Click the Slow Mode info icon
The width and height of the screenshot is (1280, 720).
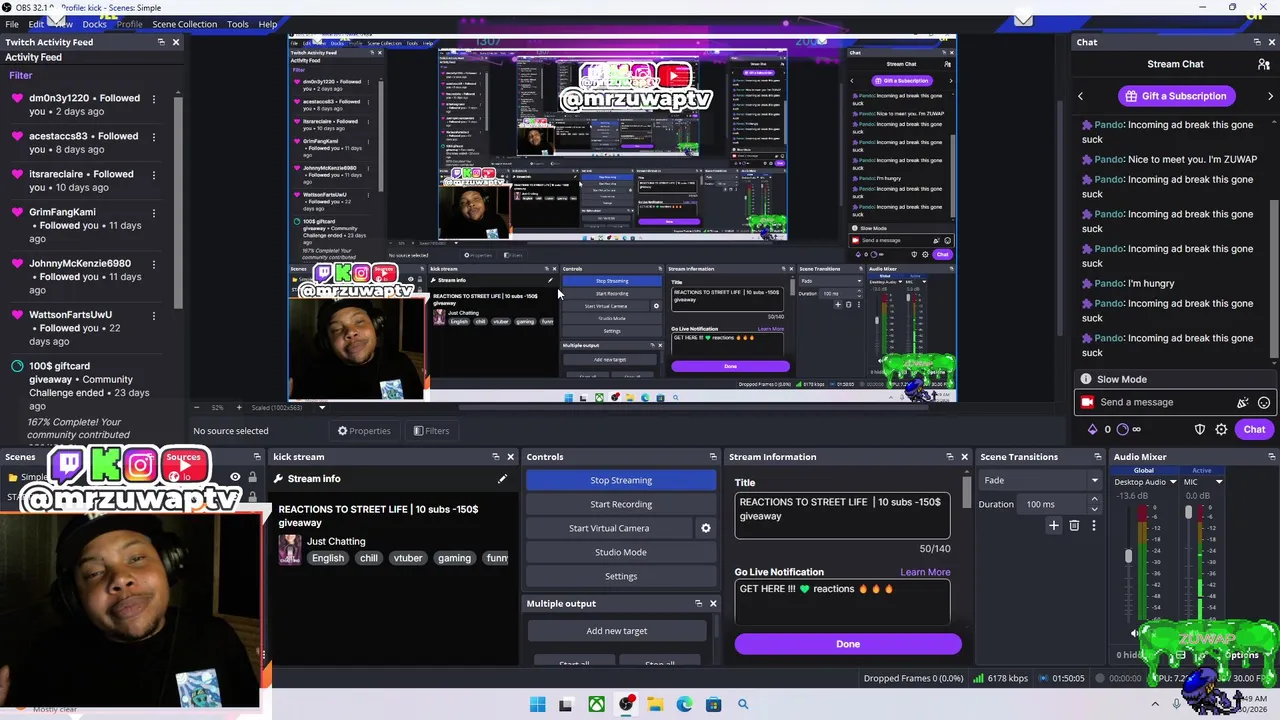(1086, 379)
